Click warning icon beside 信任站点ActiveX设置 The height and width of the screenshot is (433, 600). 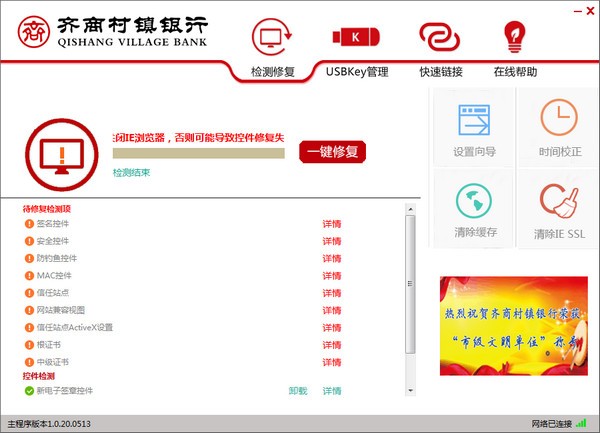click(29, 327)
